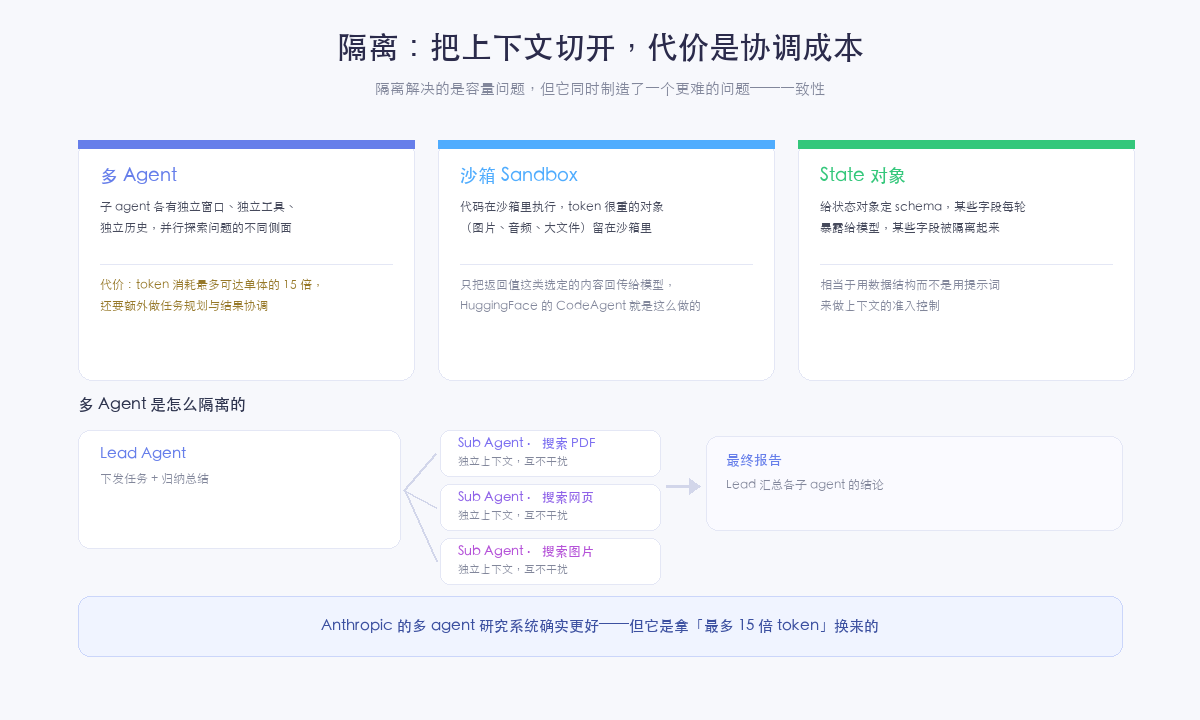The image size is (1200, 720).
Task: Click 独立上下文 text under 搜索 PDF
Action: (512, 461)
